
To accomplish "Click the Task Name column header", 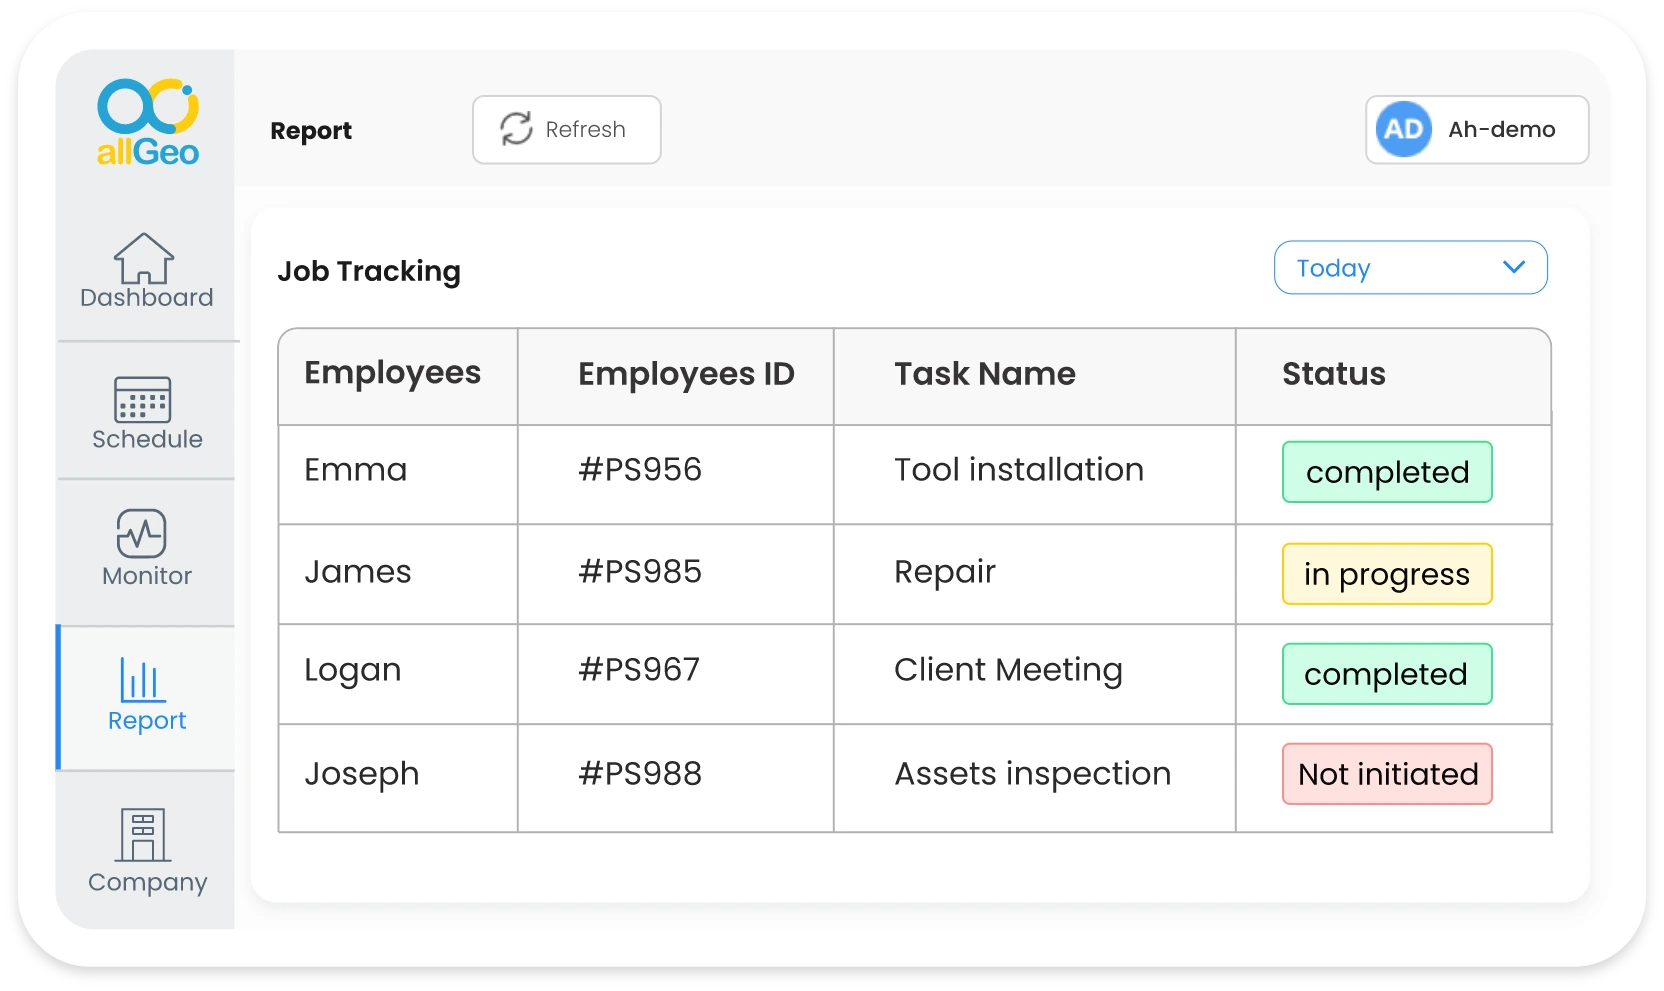I will [x=984, y=374].
